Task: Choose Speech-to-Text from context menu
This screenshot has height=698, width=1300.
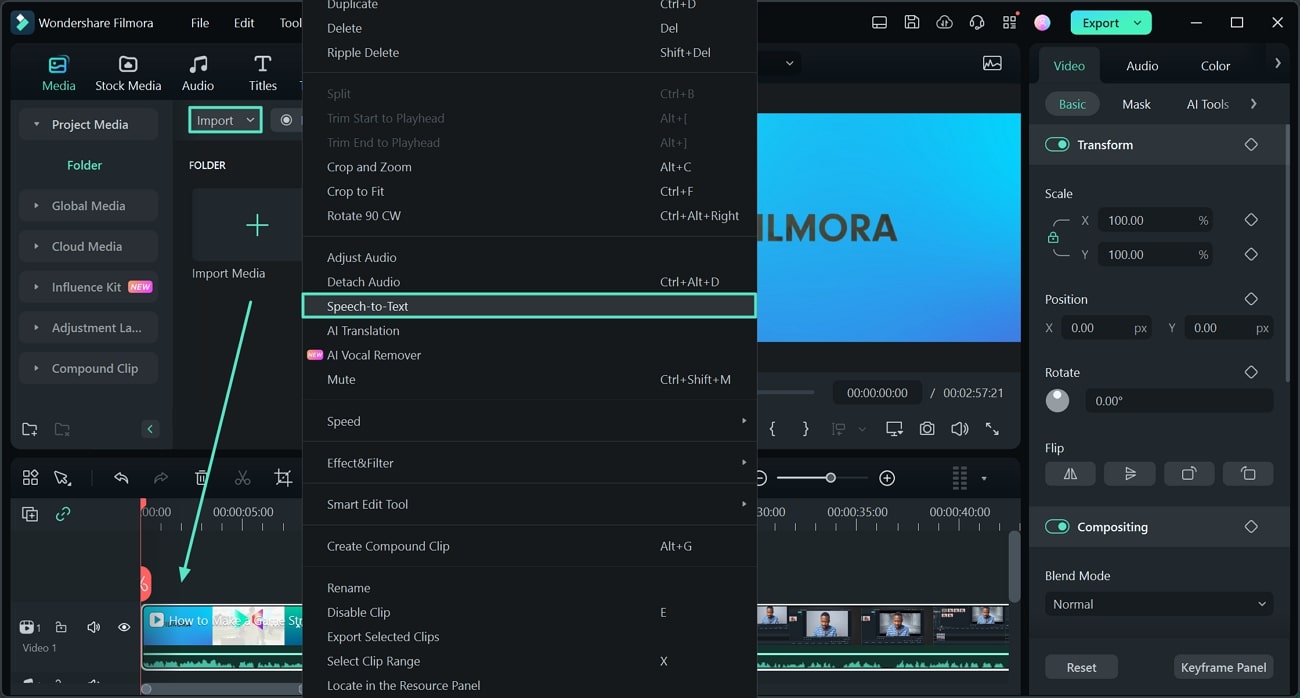Action: [529, 306]
